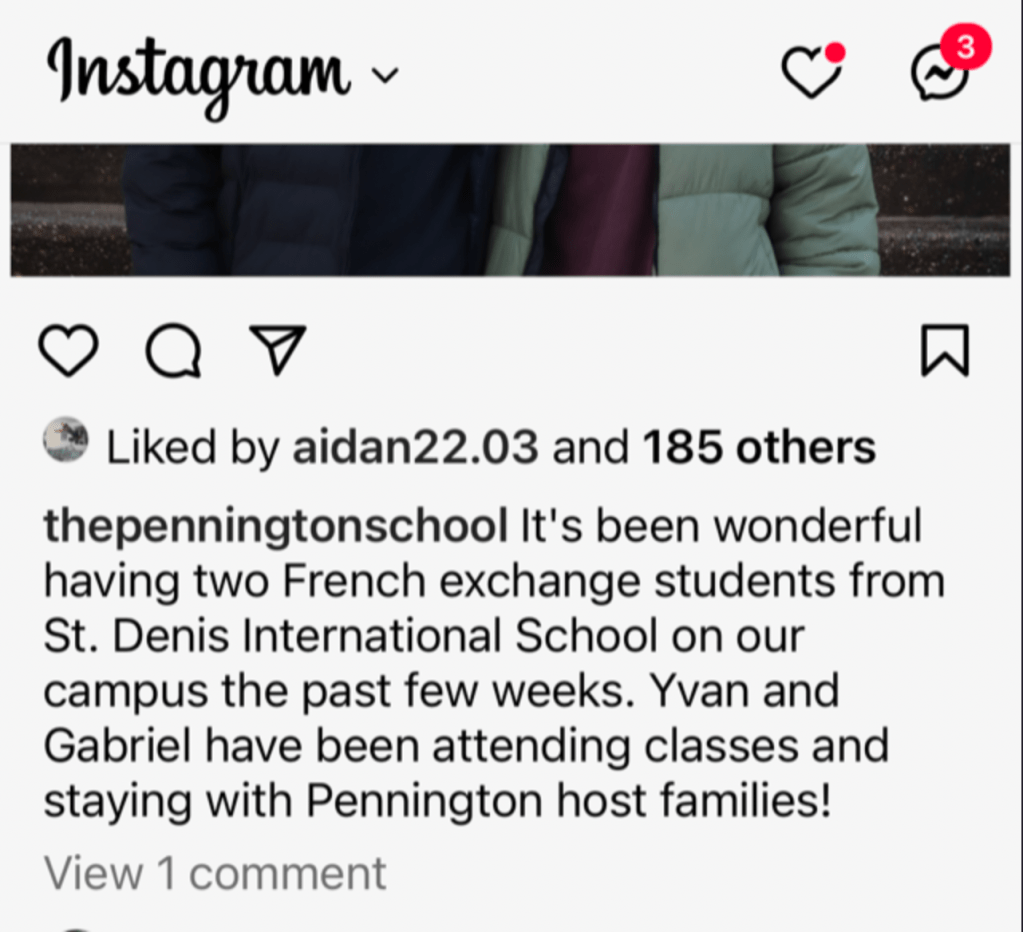Like the post with the heart icon
Screen dimensions: 1023x932
pyautogui.click(x=68, y=351)
